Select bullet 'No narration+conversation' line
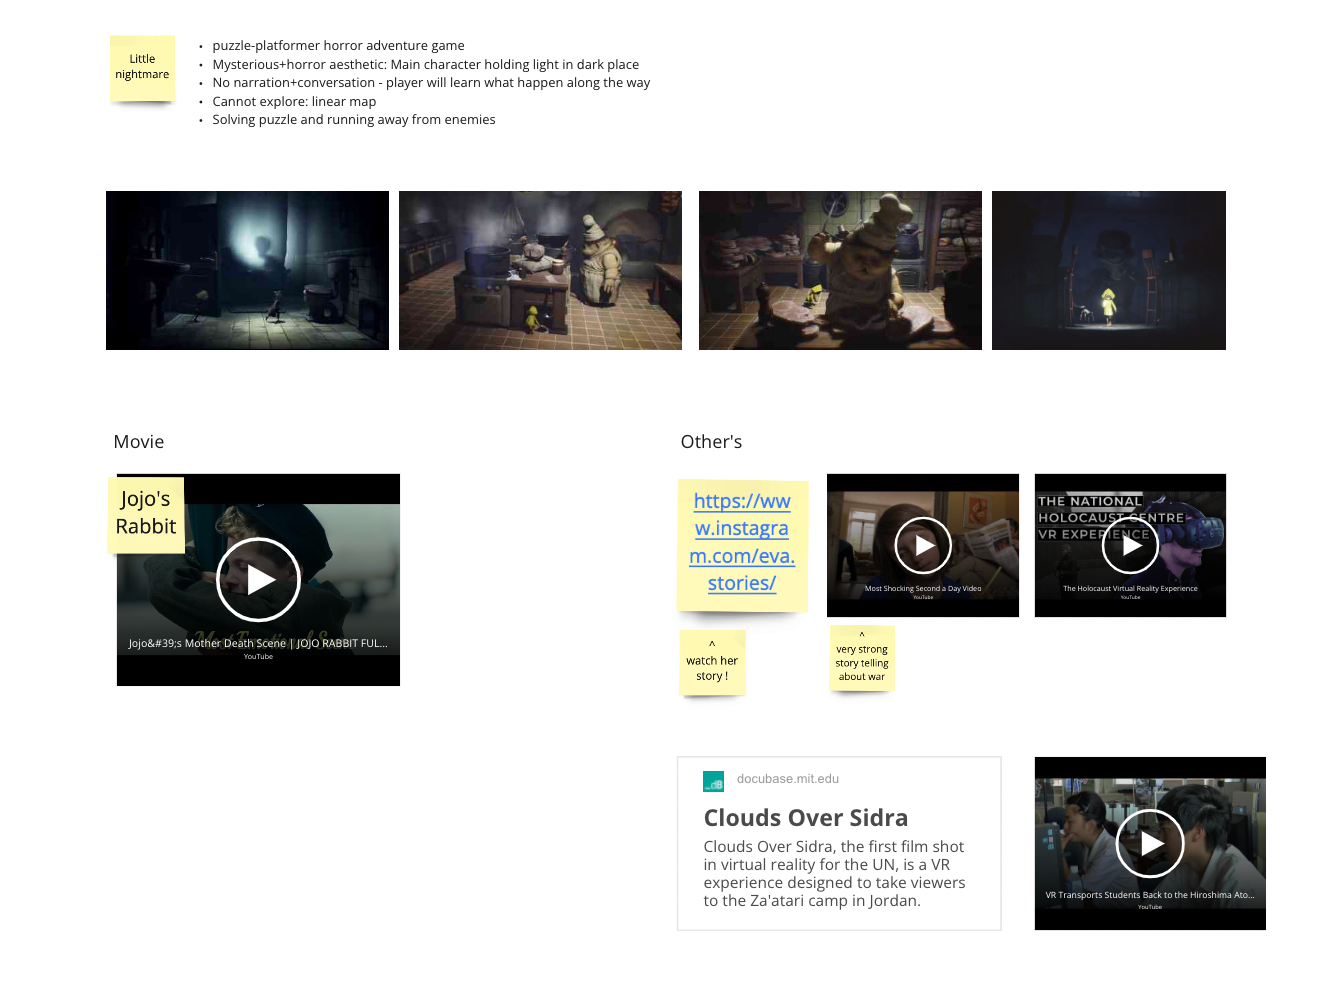The height and width of the screenshot is (1008, 1328). coord(431,83)
